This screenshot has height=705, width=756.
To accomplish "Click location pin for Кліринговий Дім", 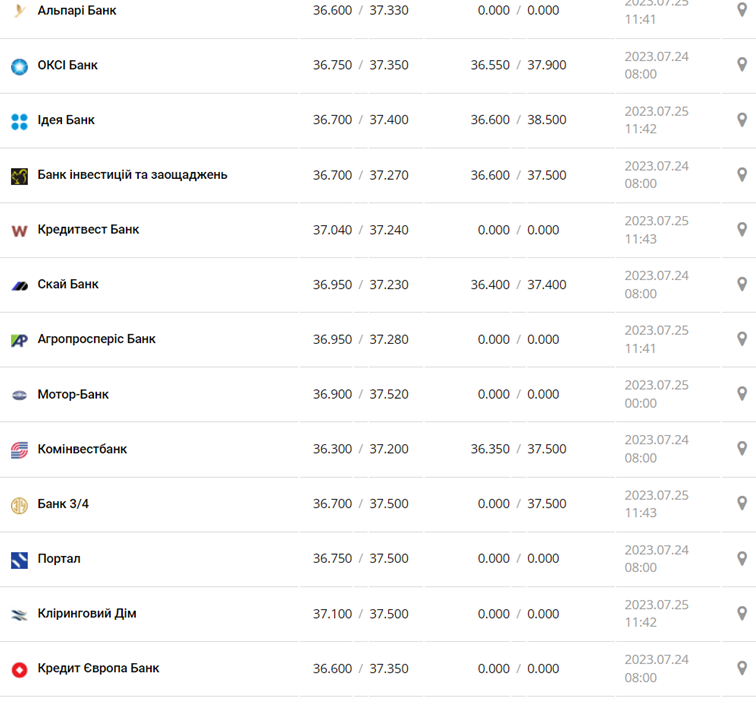I will pos(742,613).
